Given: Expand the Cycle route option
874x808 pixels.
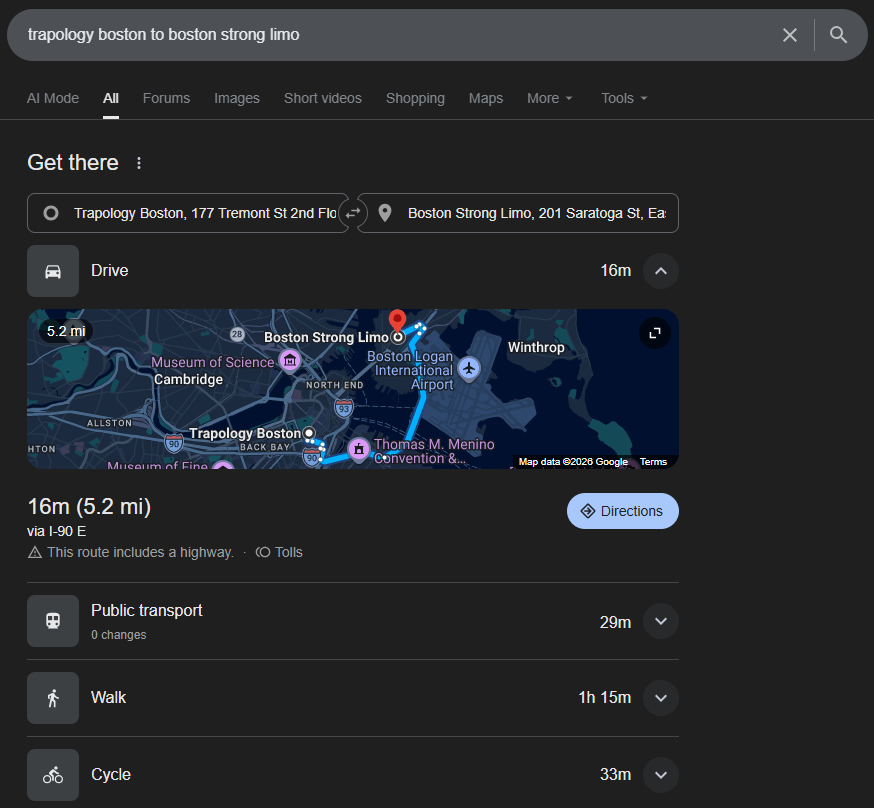Looking at the screenshot, I should point(660,775).
